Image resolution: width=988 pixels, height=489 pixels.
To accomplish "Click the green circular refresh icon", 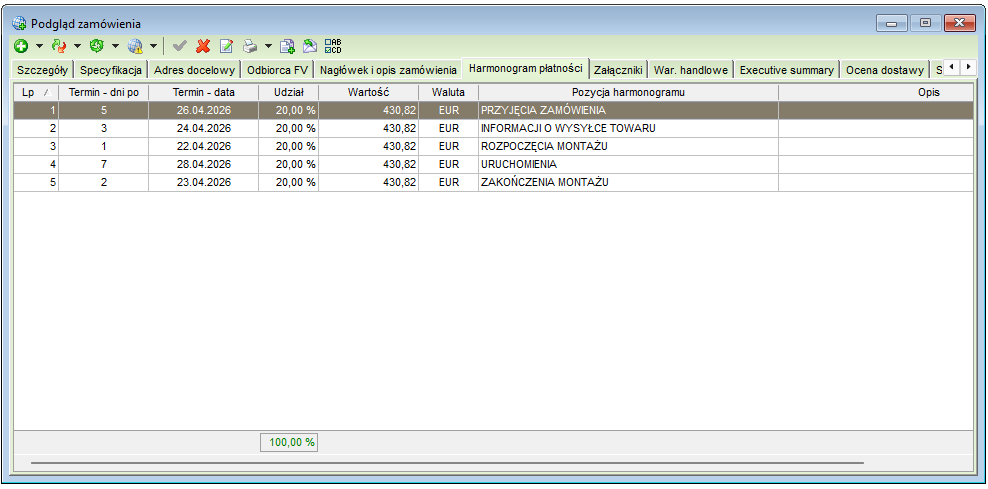I will click(96, 46).
